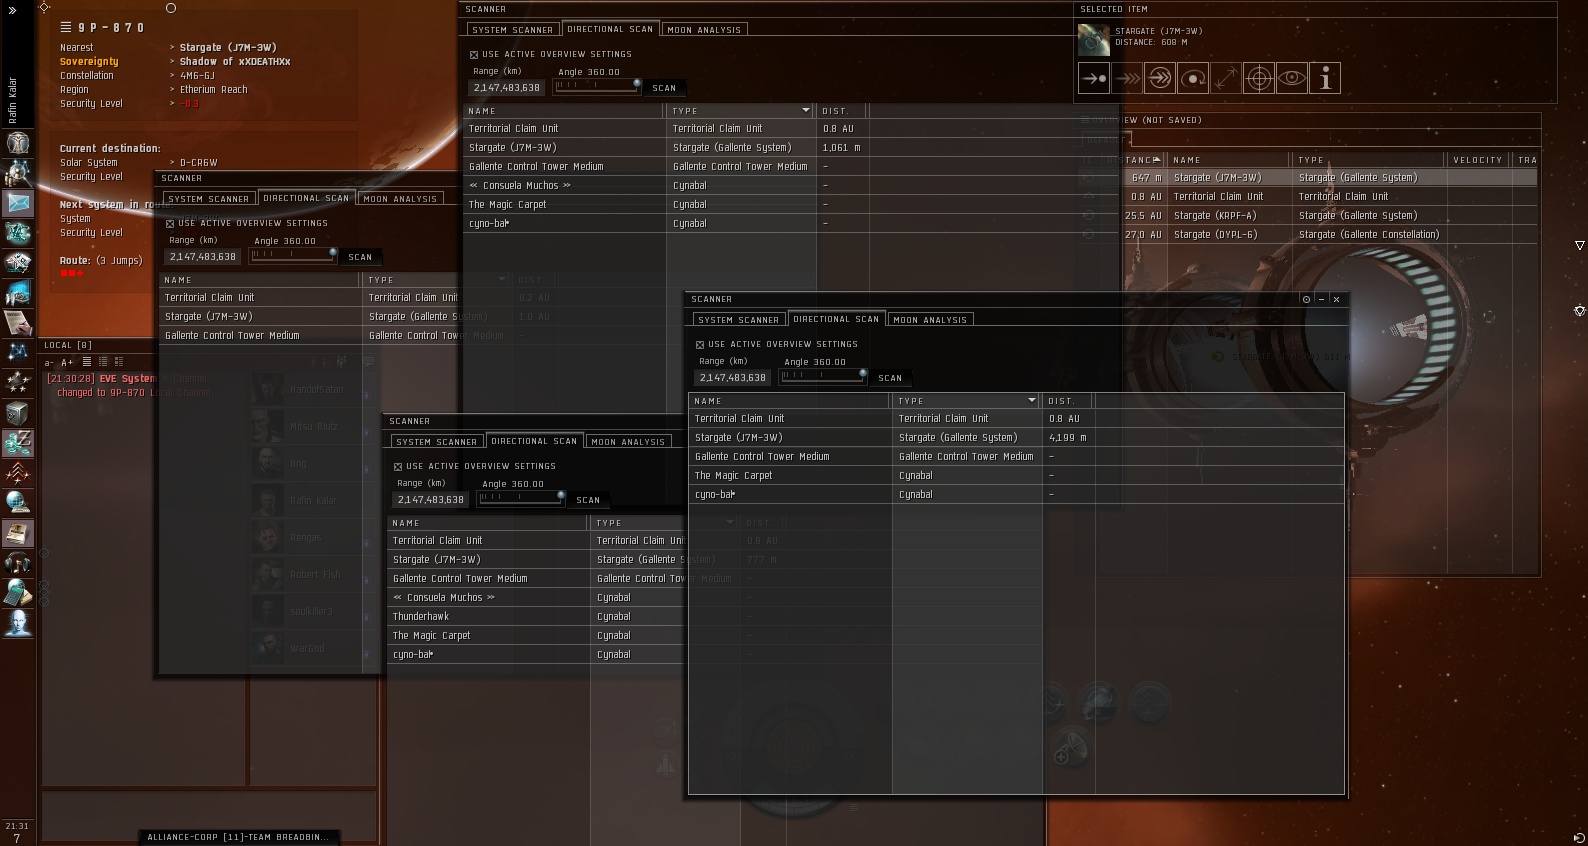Lock target using the crosshair icon

pyautogui.click(x=1259, y=78)
